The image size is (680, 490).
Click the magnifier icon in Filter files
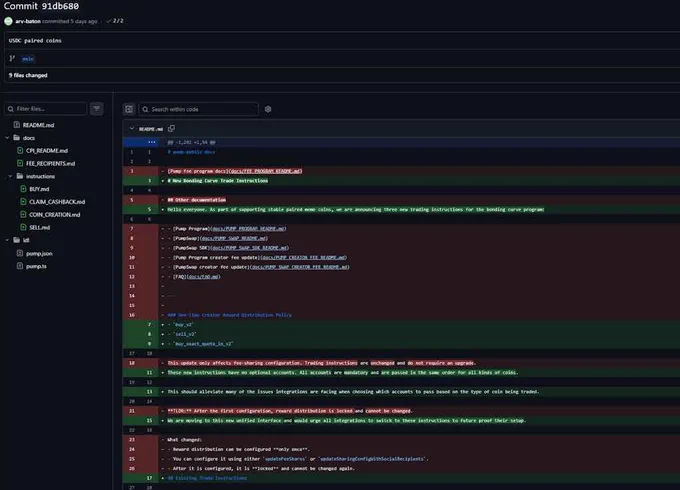point(11,109)
